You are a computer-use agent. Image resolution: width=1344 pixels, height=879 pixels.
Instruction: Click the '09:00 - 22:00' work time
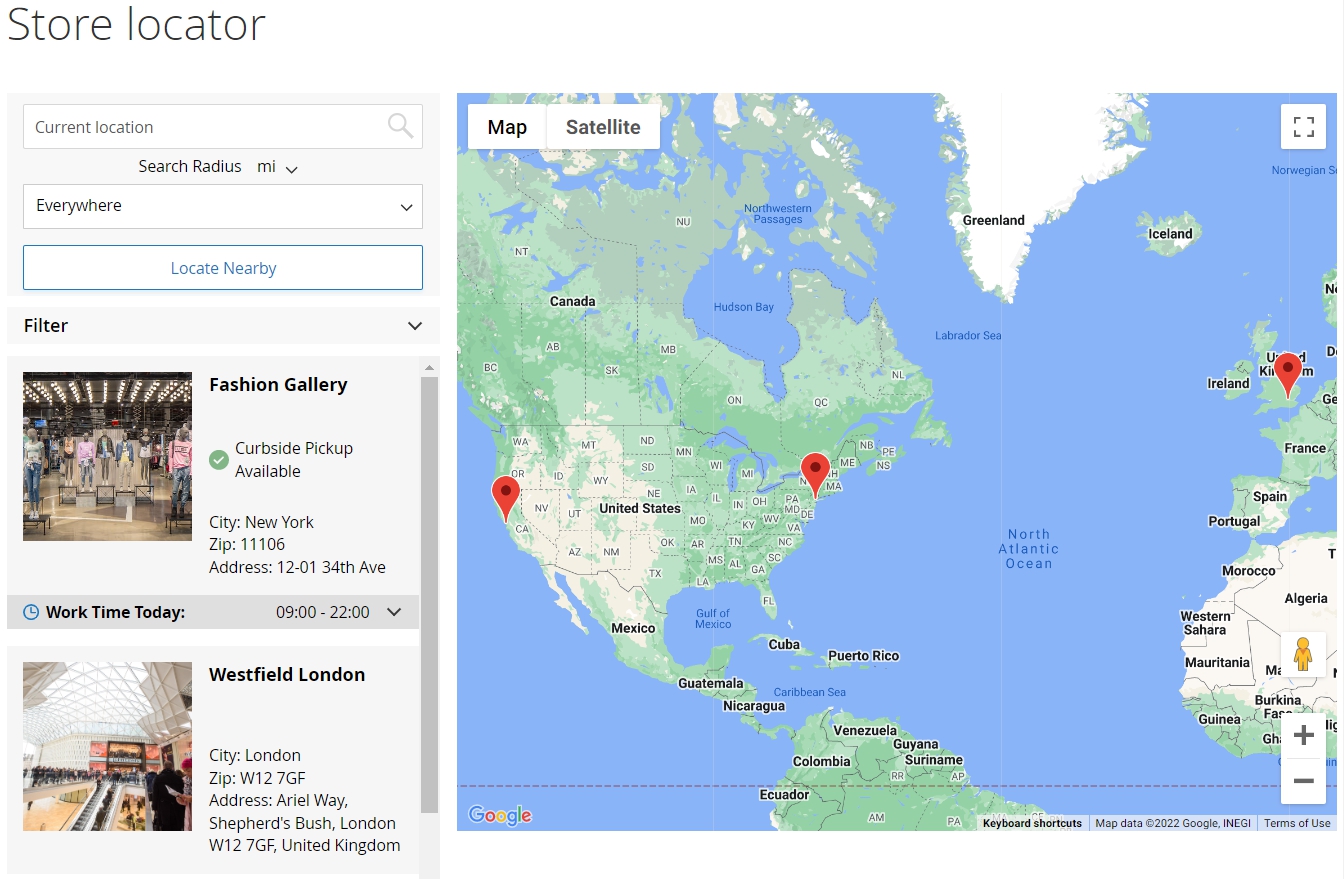[323, 612]
